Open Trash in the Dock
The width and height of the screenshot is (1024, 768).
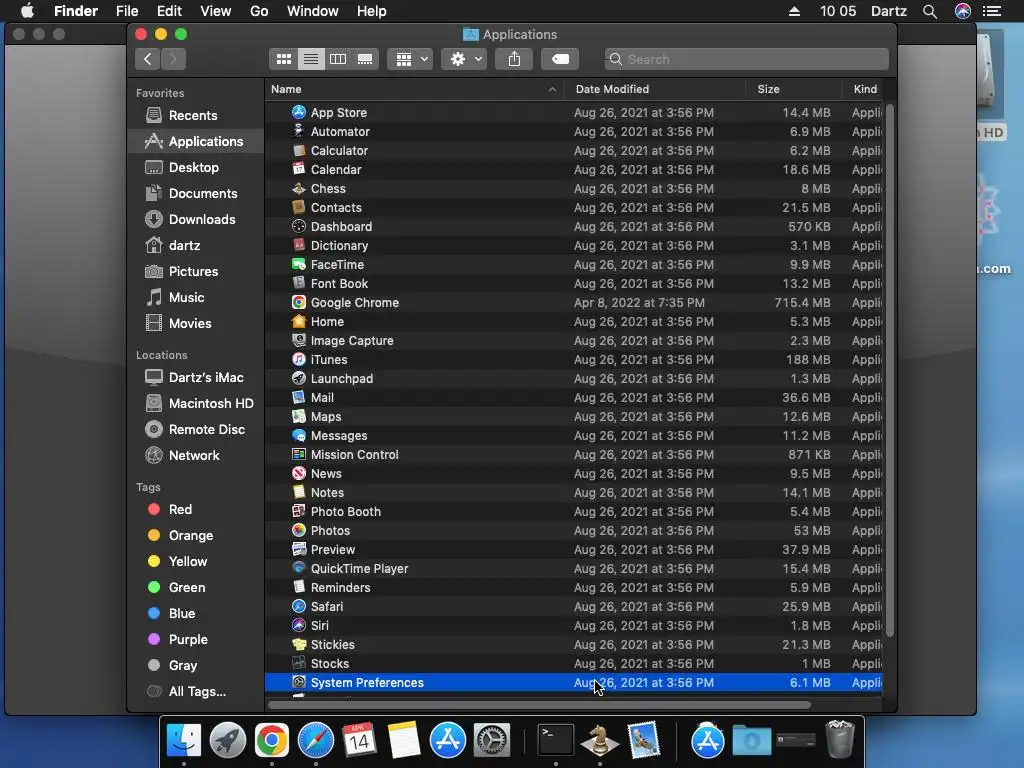(x=840, y=739)
